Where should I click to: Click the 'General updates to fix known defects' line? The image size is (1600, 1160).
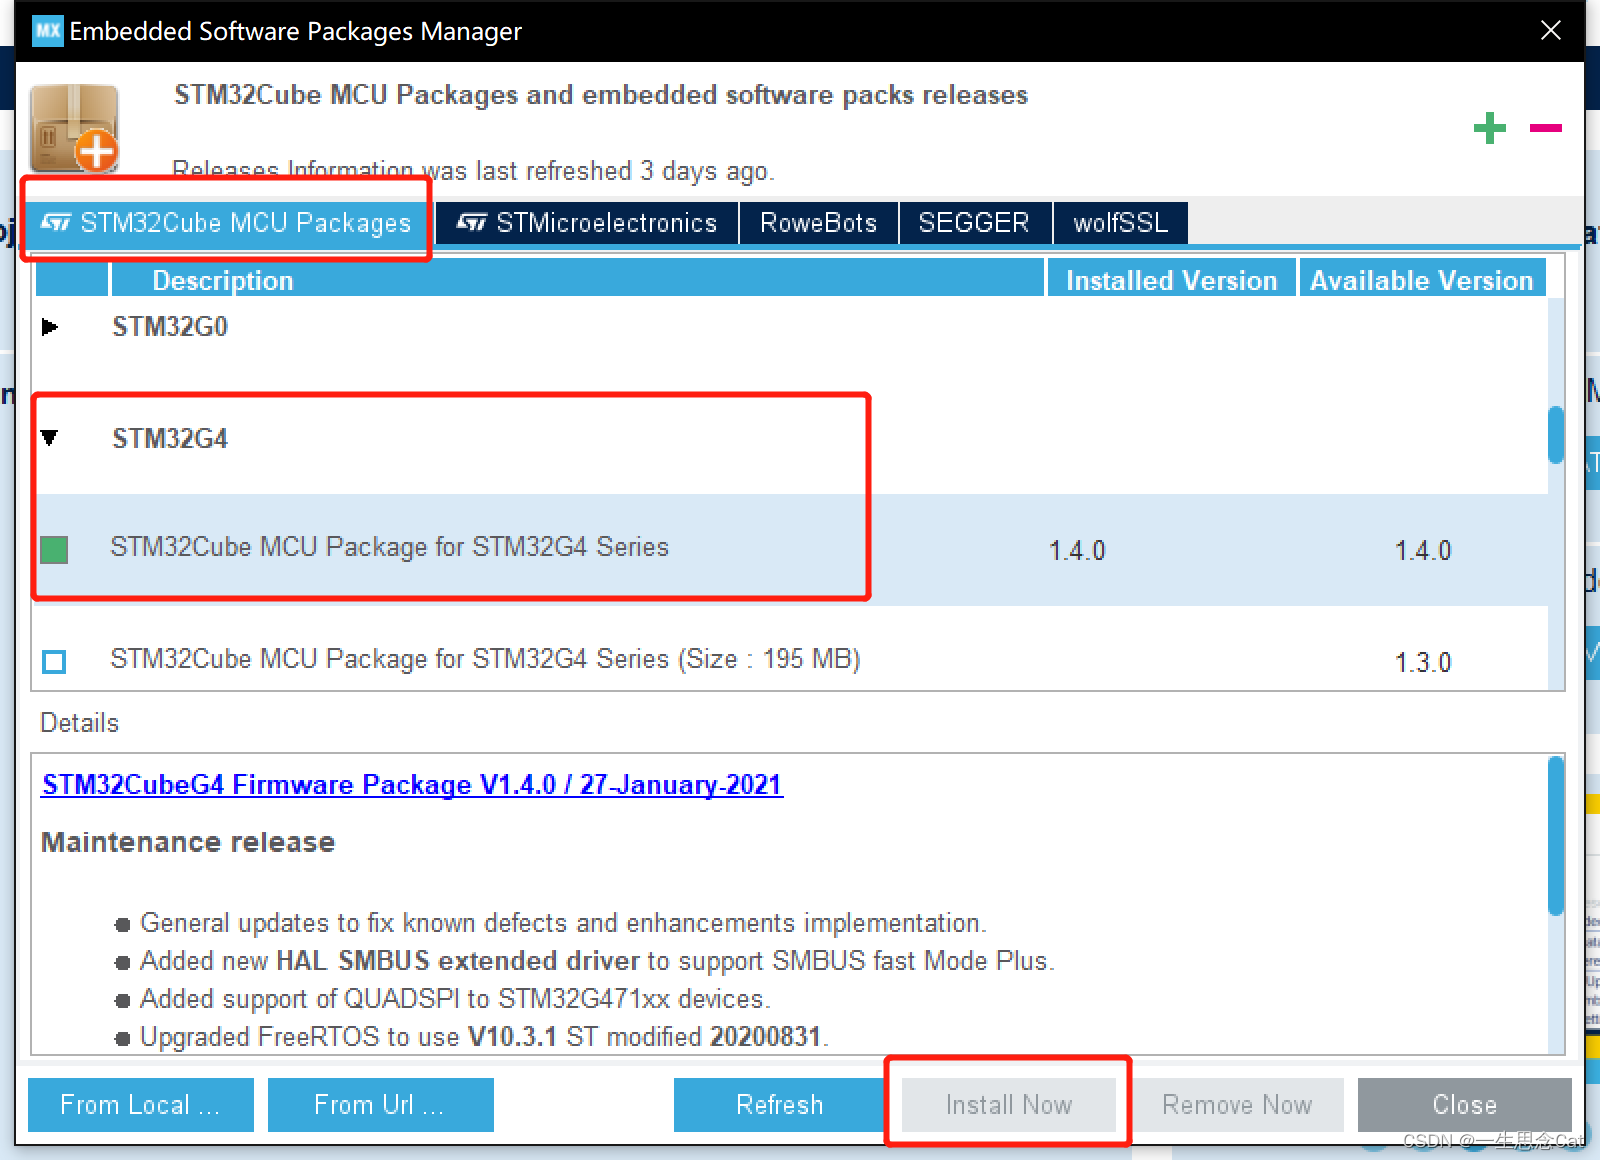pyautogui.click(x=563, y=923)
